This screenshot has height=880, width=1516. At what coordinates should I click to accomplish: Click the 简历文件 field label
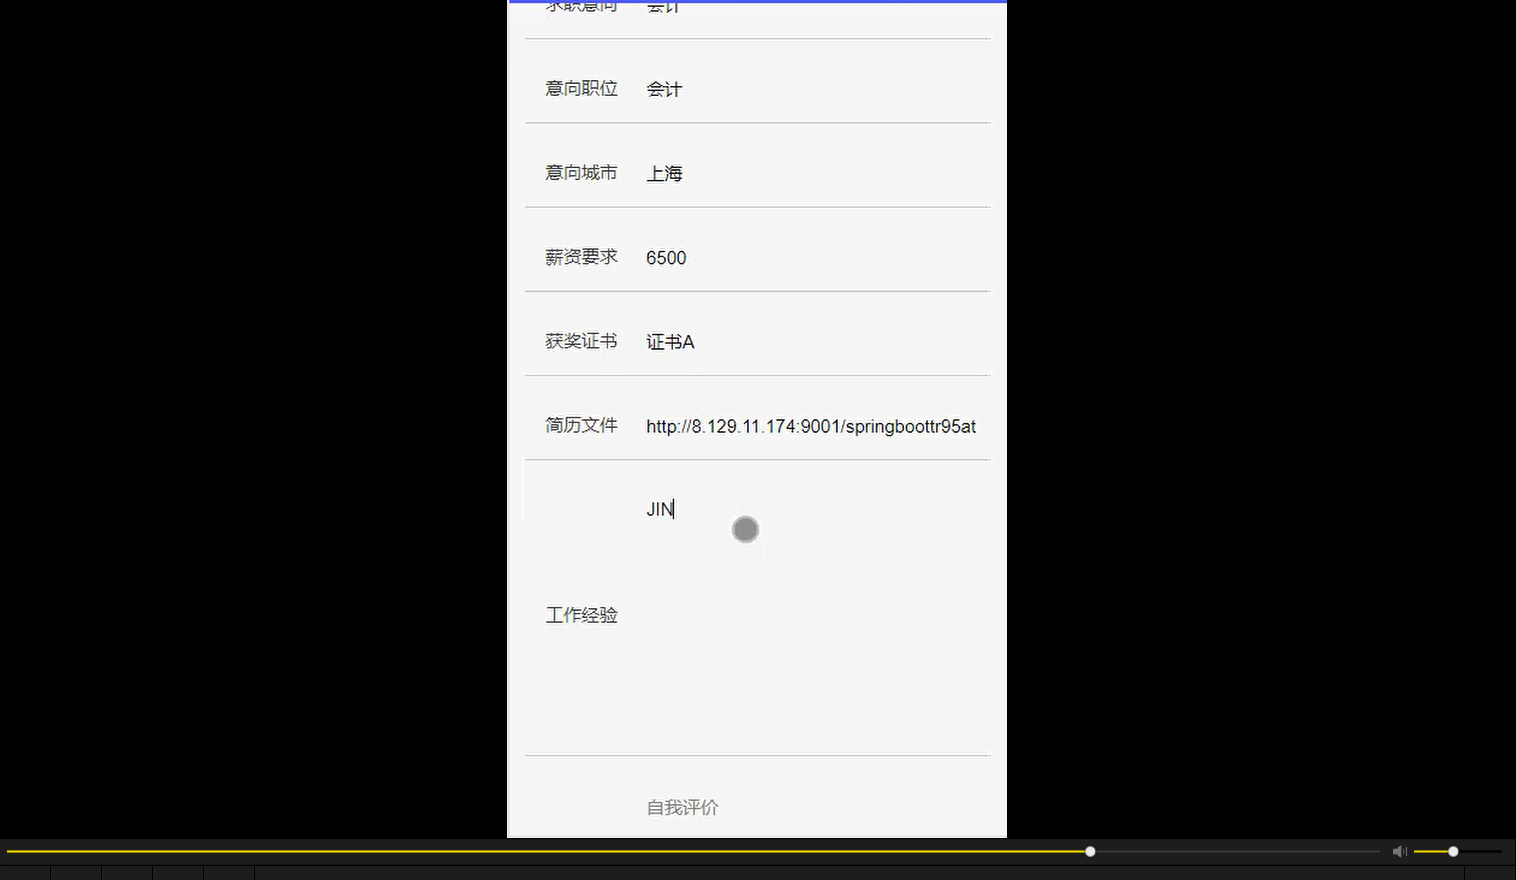tap(580, 425)
